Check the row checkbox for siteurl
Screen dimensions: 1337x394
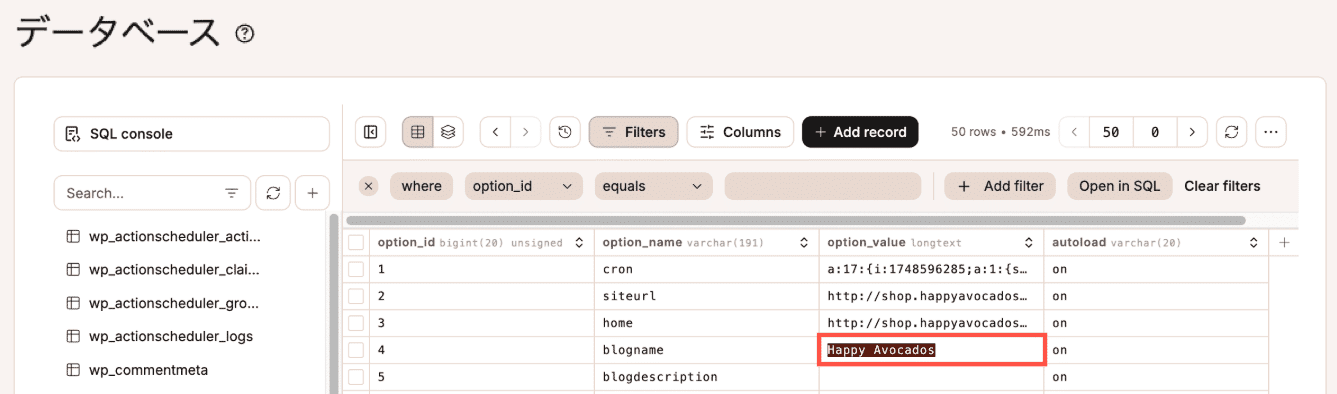point(356,296)
